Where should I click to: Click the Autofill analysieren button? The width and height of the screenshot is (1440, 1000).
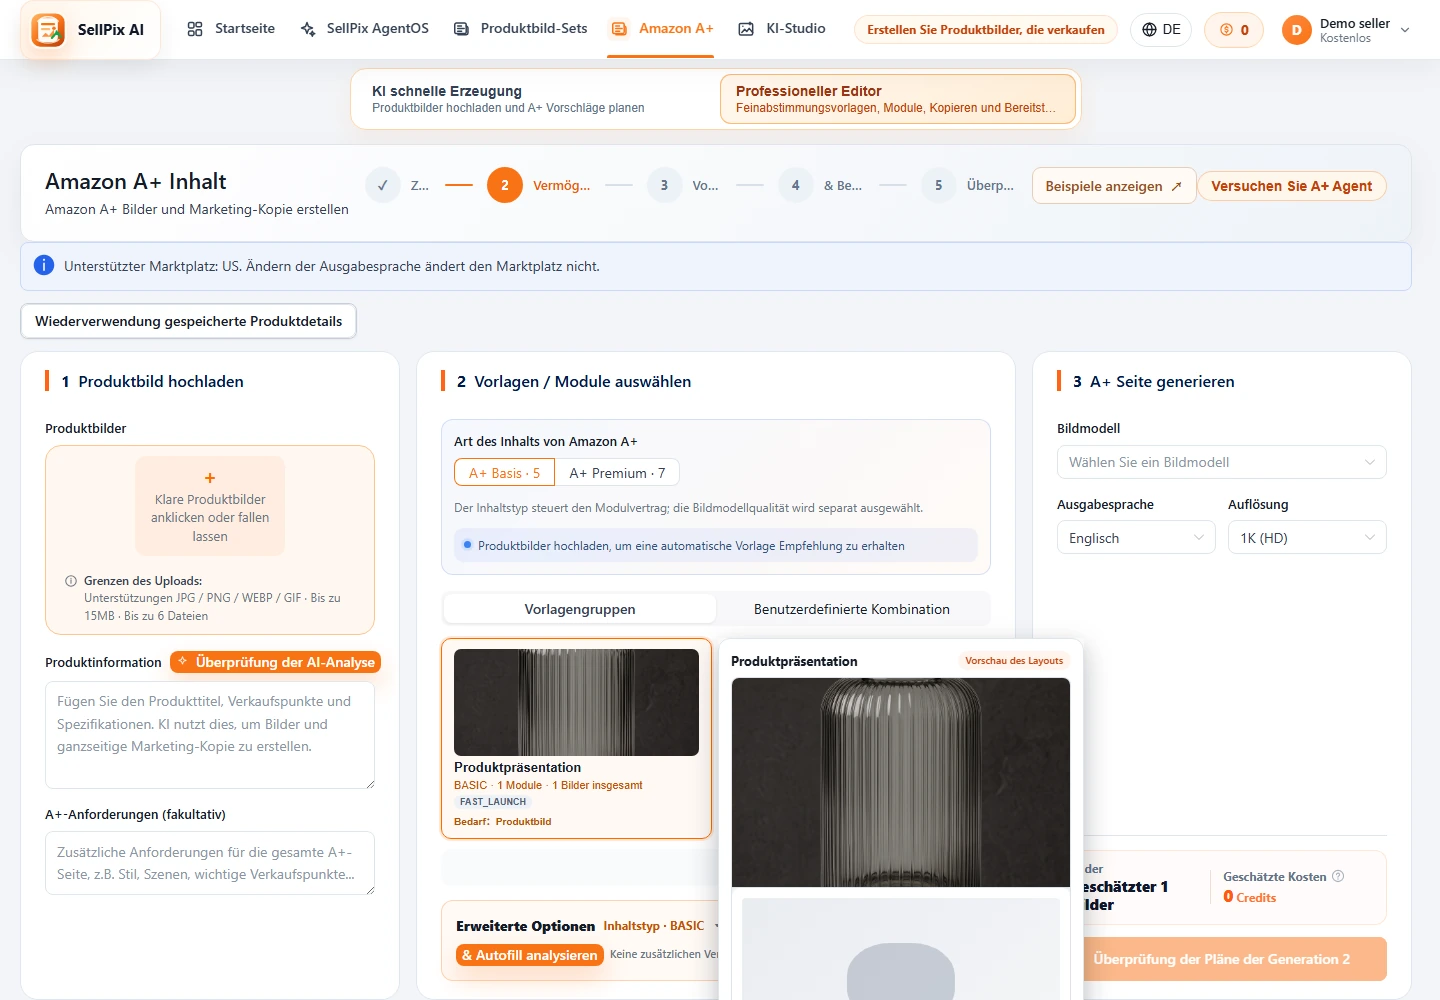pos(530,955)
